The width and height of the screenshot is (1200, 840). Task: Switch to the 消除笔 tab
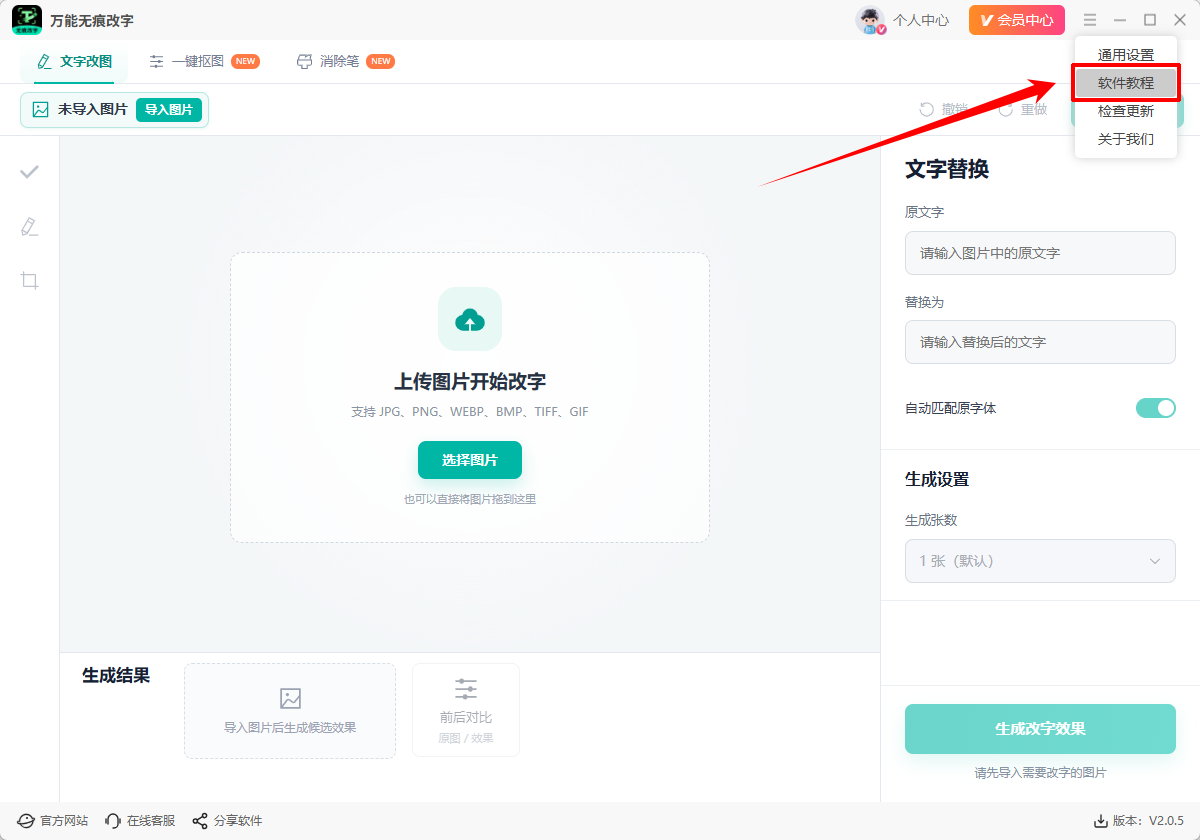(x=345, y=61)
